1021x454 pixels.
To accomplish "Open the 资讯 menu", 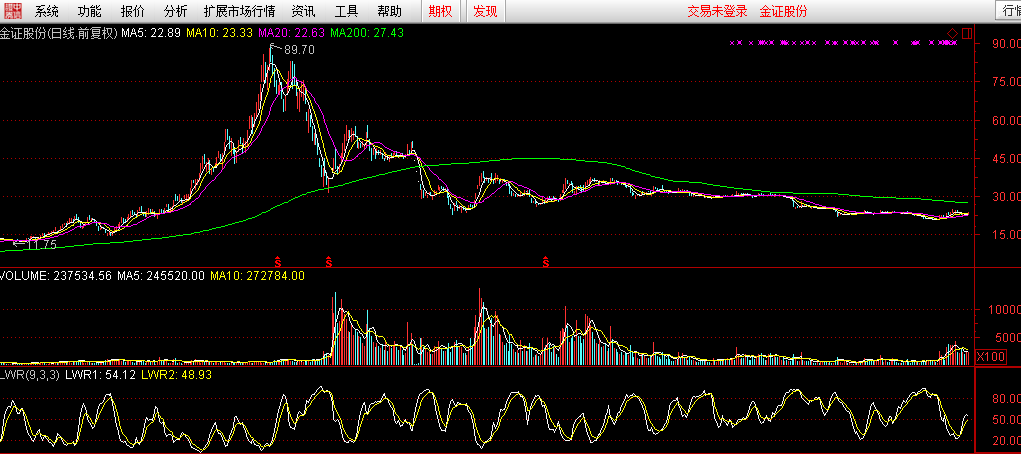I will click(303, 11).
